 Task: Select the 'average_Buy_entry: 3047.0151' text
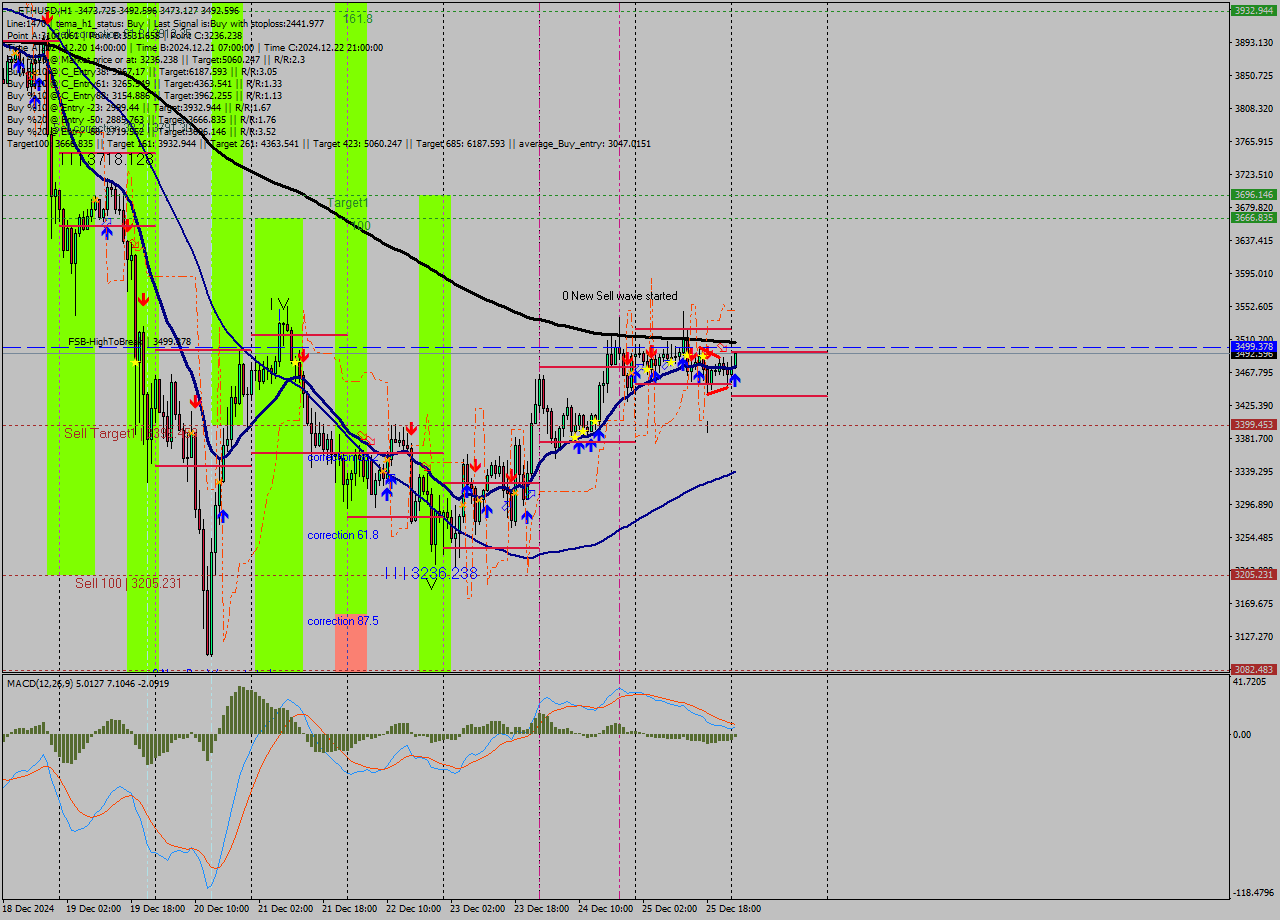[584, 144]
